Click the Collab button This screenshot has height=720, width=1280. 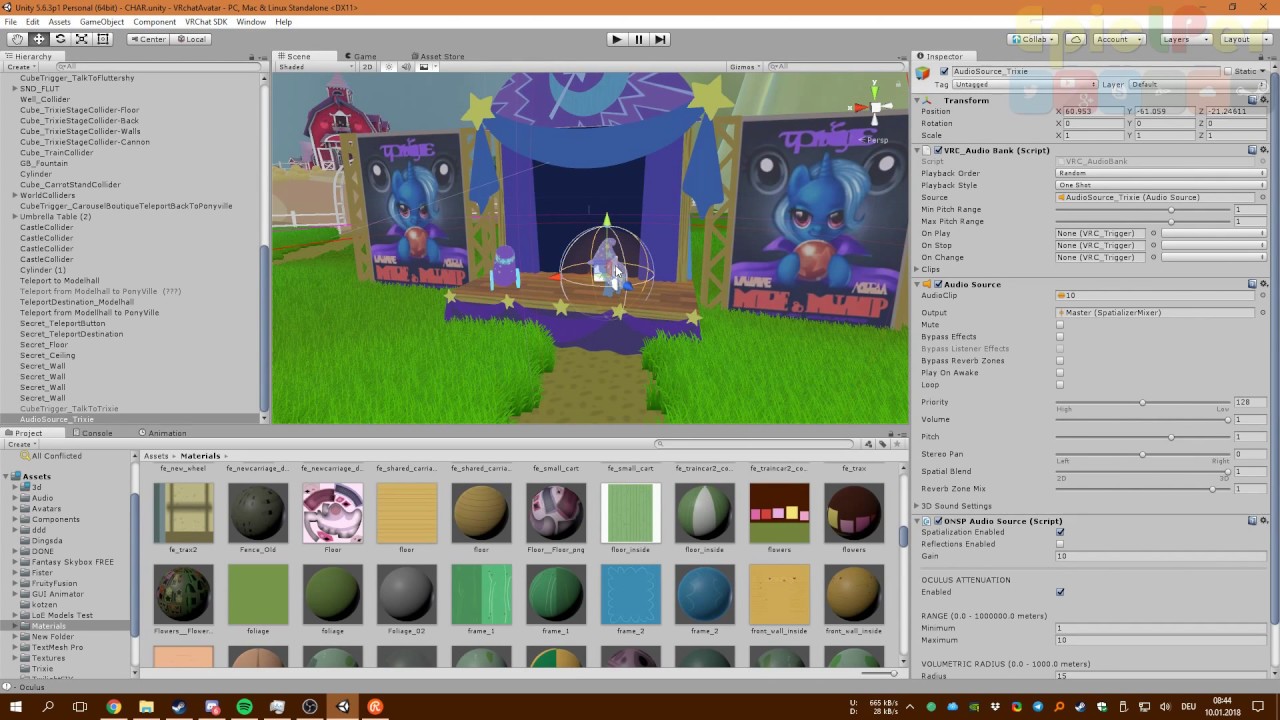point(1034,39)
